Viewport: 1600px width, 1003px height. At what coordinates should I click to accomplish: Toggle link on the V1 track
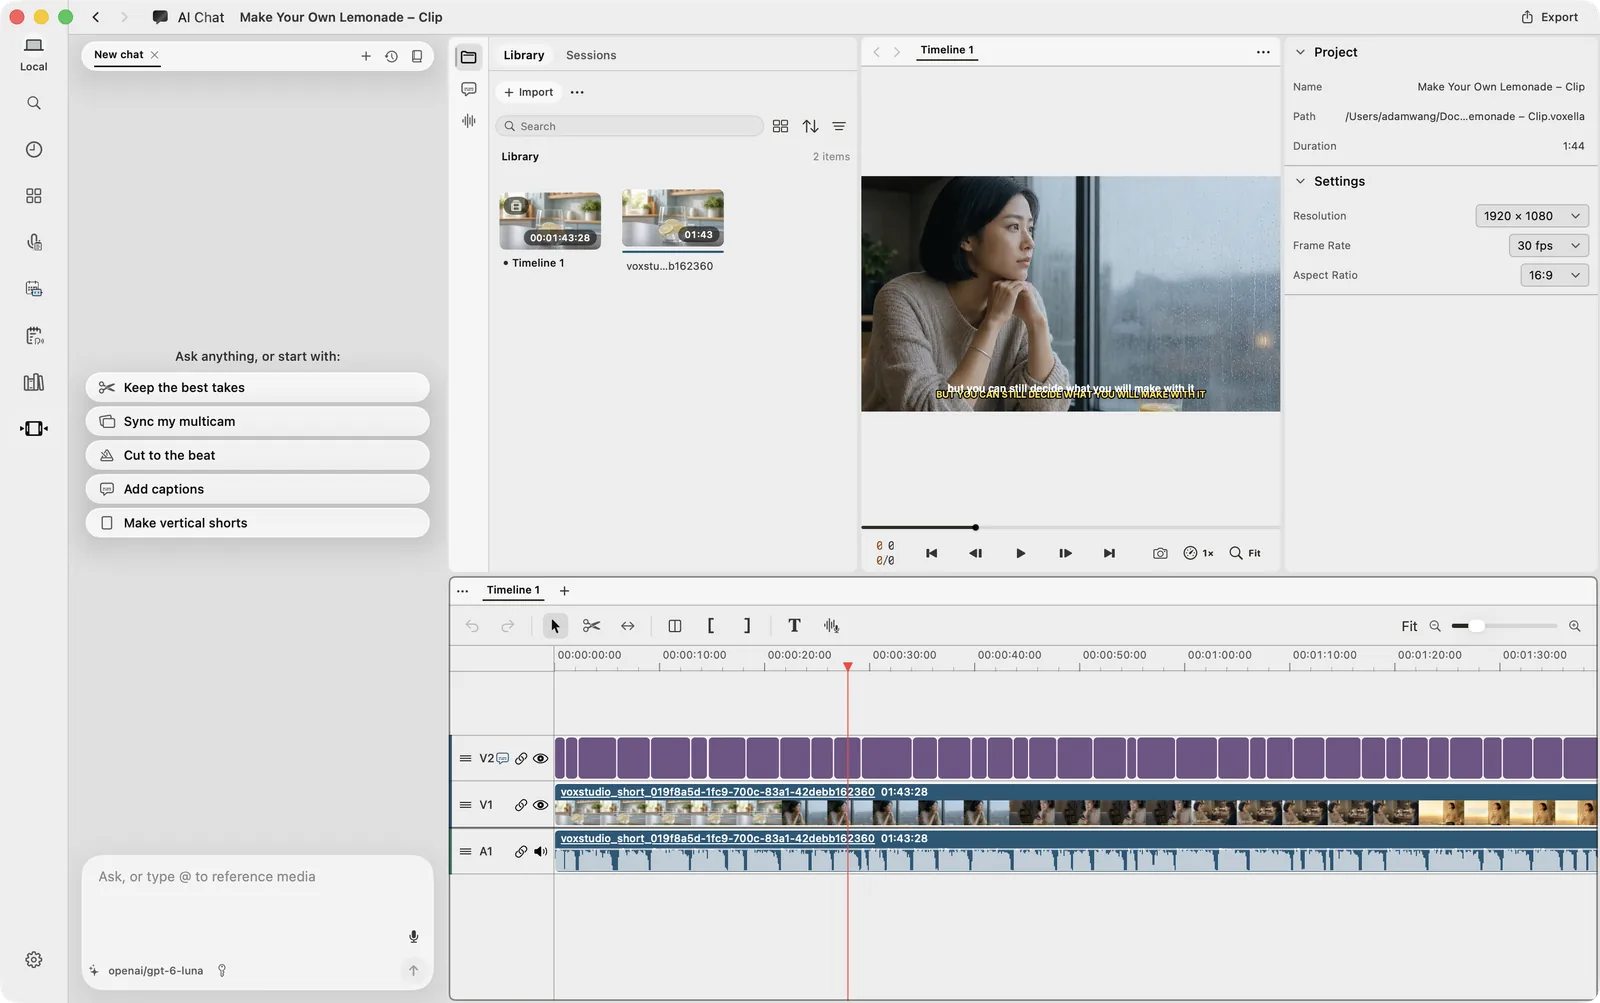click(521, 805)
